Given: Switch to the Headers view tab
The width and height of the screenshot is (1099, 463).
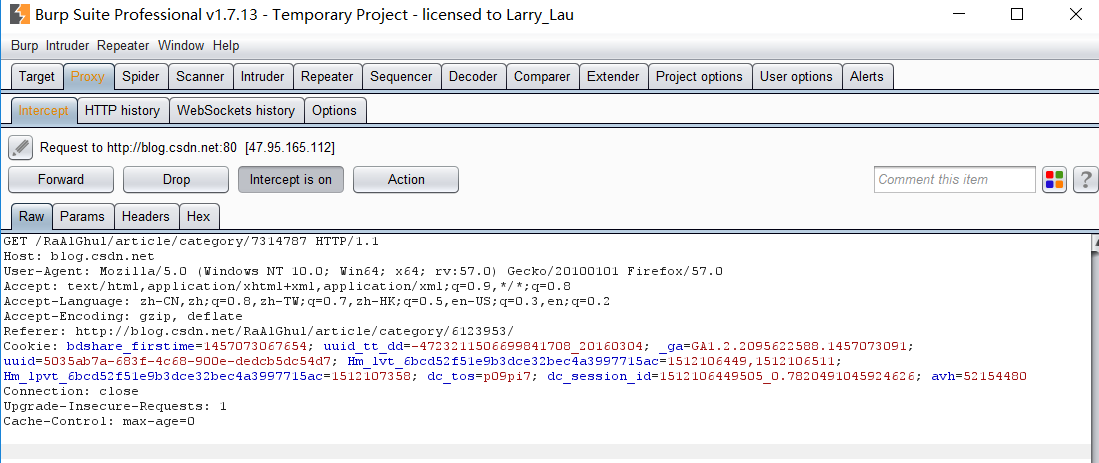Looking at the screenshot, I should [146, 216].
